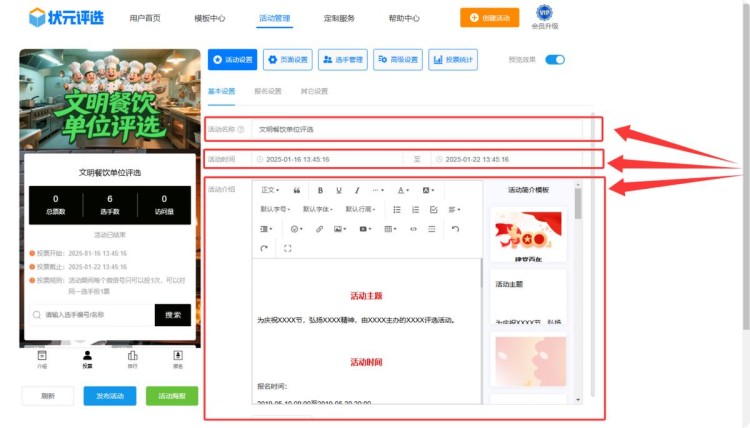Switch to the 报名设置 tab
Image resolution: width=750 pixels, height=428 pixels.
coord(267,91)
